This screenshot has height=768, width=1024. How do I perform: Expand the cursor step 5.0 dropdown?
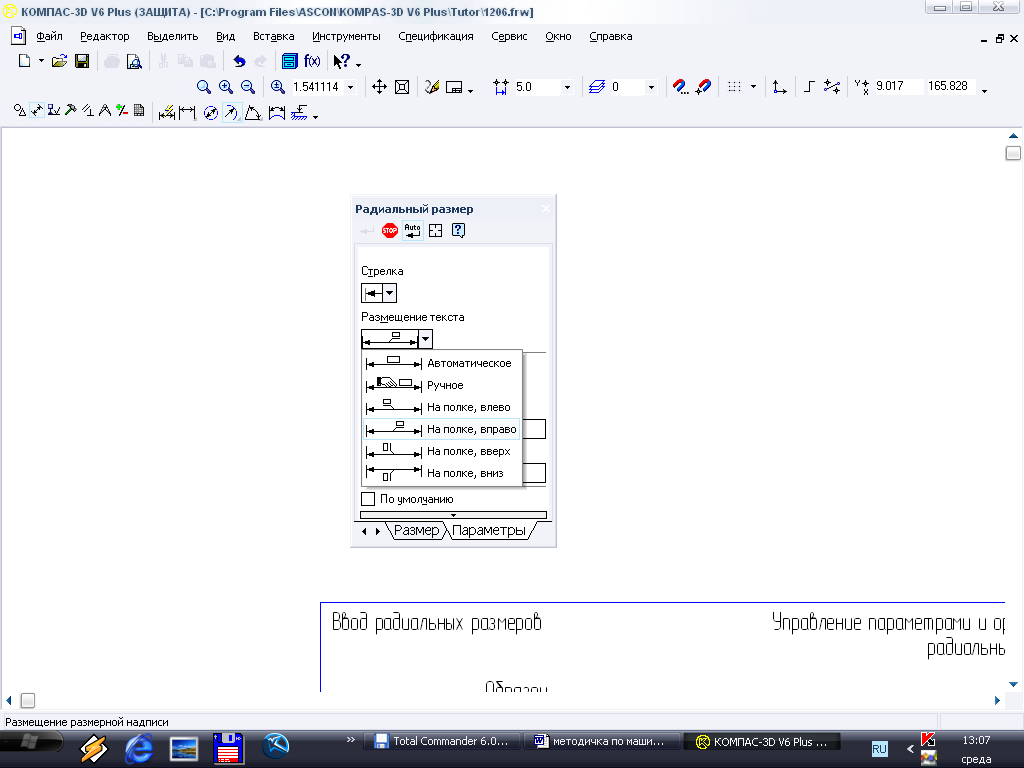(567, 87)
